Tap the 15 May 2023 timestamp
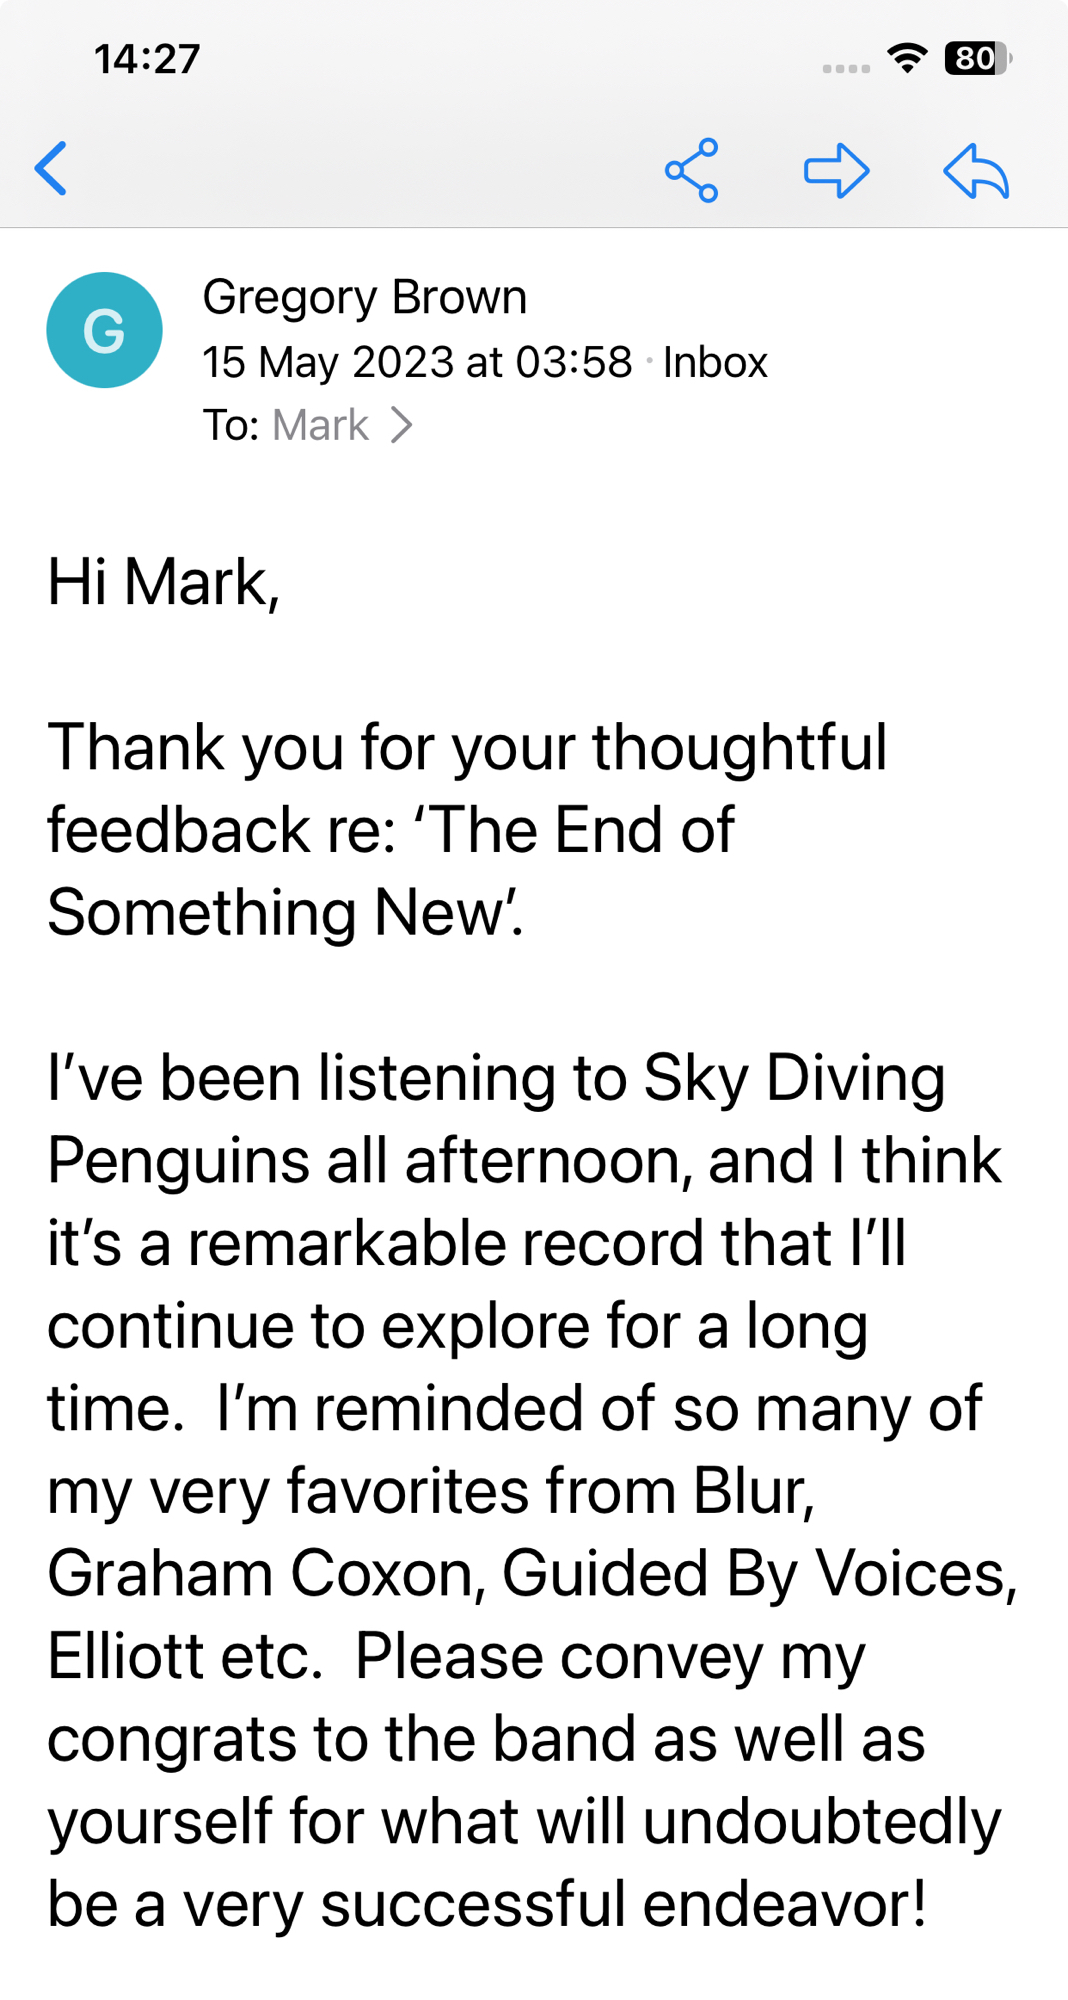Viewport: 1068px width, 2000px height. click(x=417, y=362)
